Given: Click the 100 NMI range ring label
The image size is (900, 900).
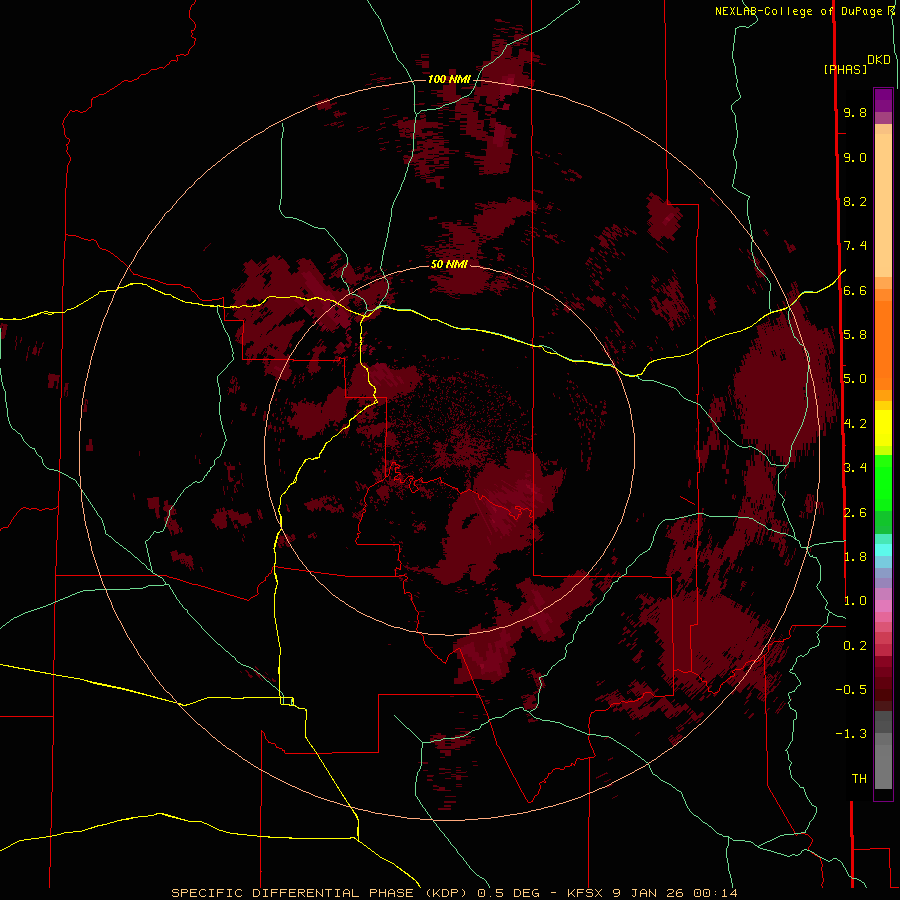Looking at the screenshot, I should point(449,79).
